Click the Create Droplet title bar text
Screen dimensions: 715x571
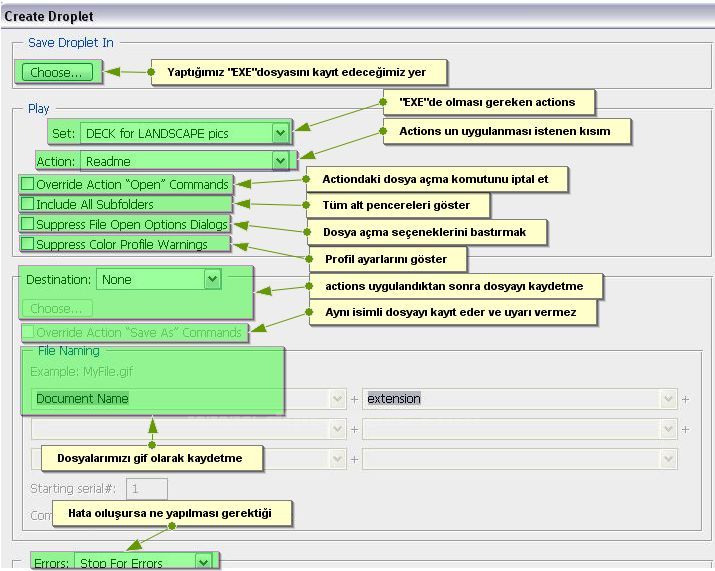point(49,16)
